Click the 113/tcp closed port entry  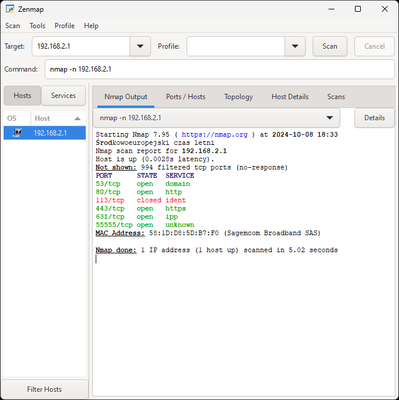click(x=110, y=200)
